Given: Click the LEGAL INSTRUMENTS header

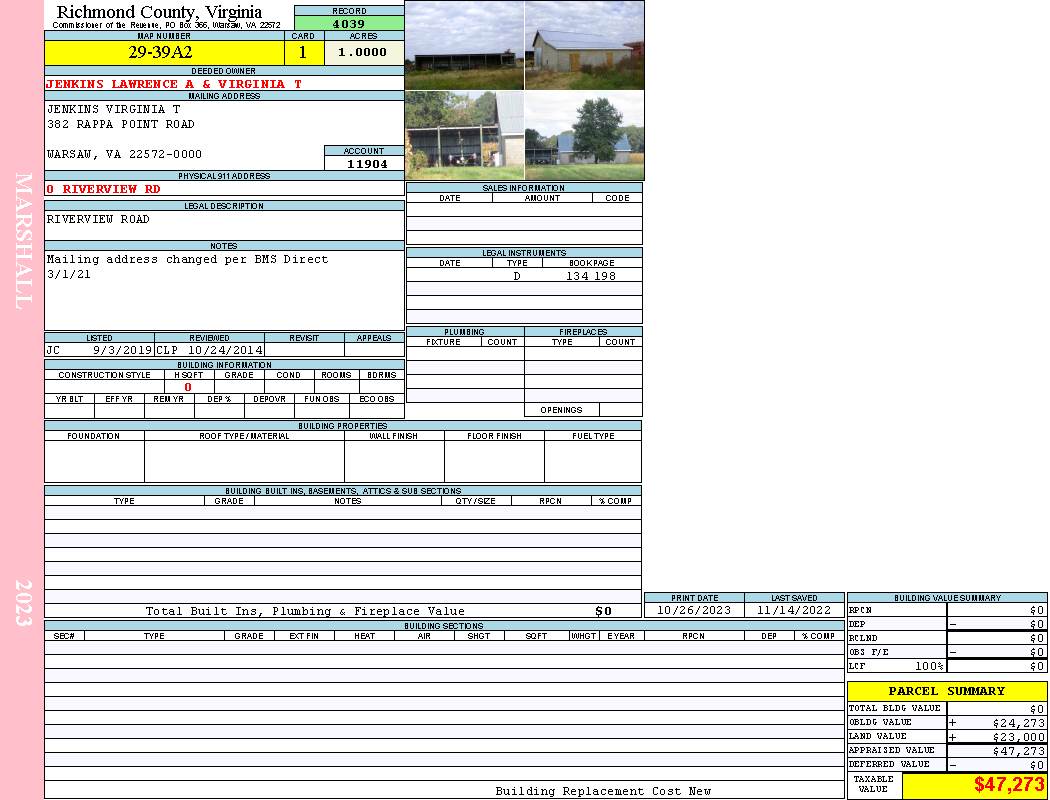Looking at the screenshot, I should (524, 253).
